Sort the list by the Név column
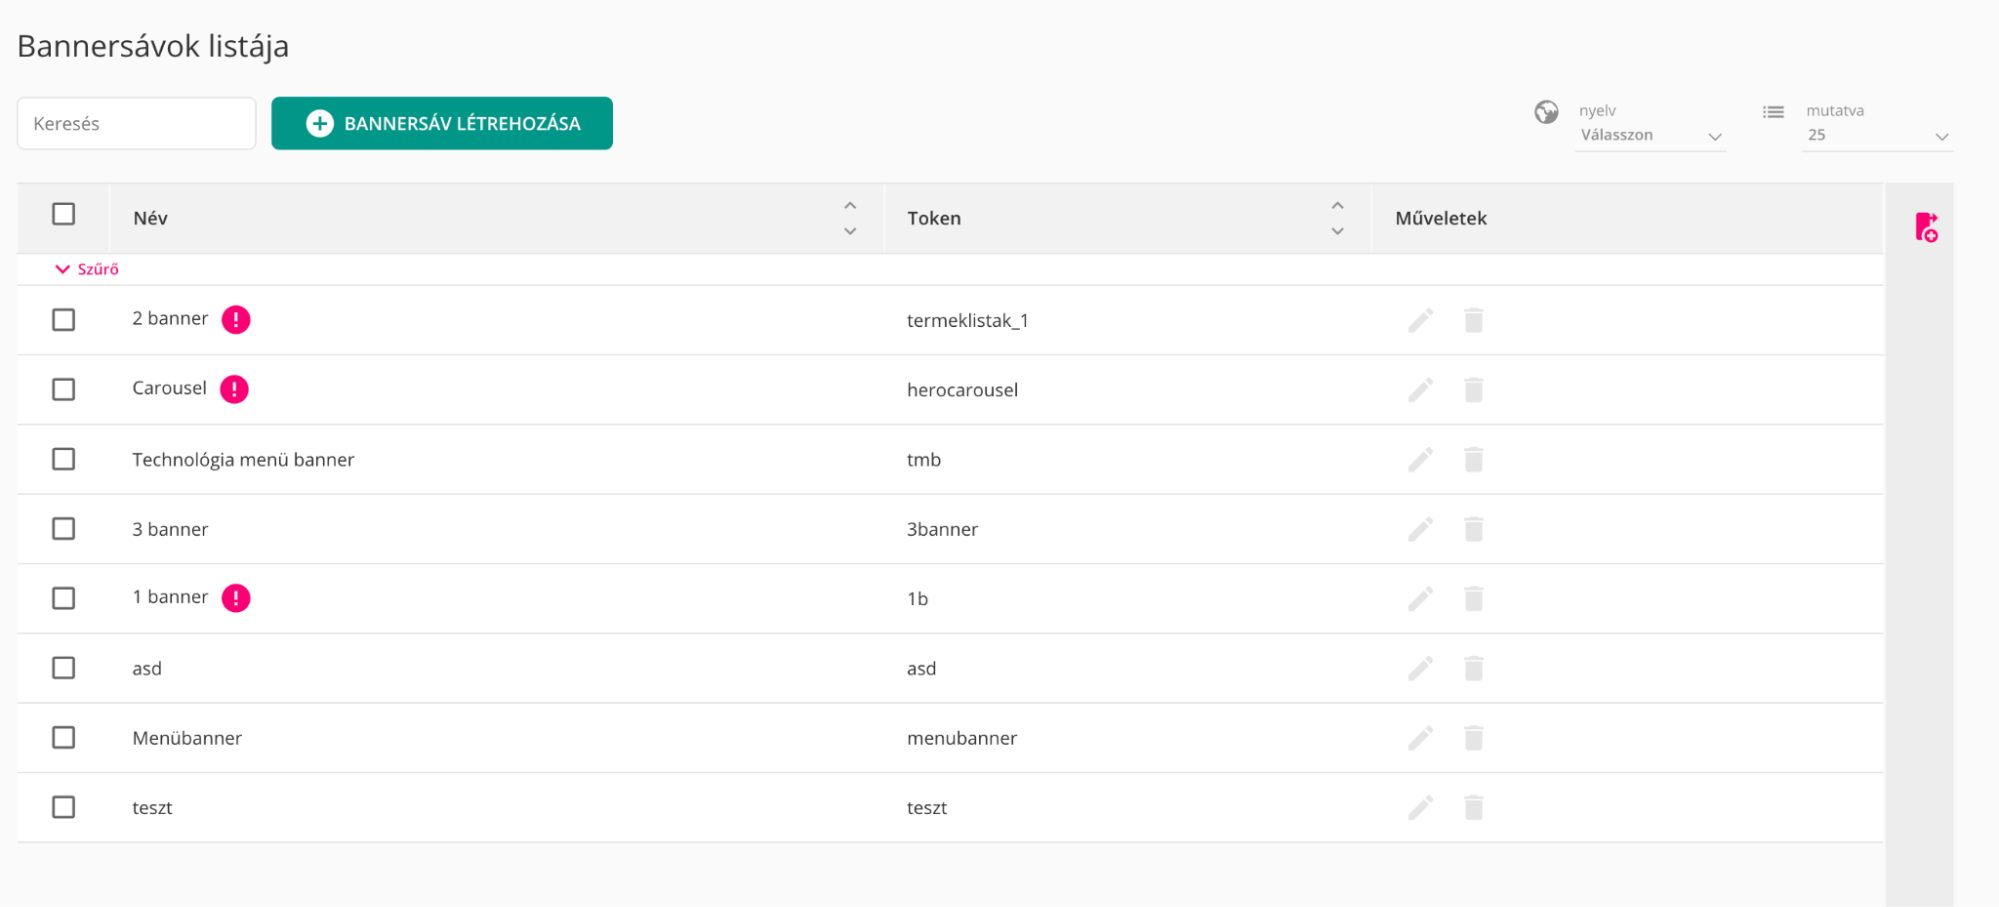 point(849,218)
